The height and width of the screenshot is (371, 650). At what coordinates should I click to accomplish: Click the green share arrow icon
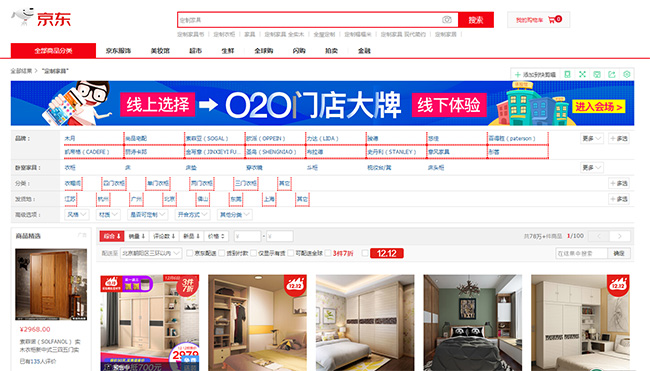(x=611, y=74)
